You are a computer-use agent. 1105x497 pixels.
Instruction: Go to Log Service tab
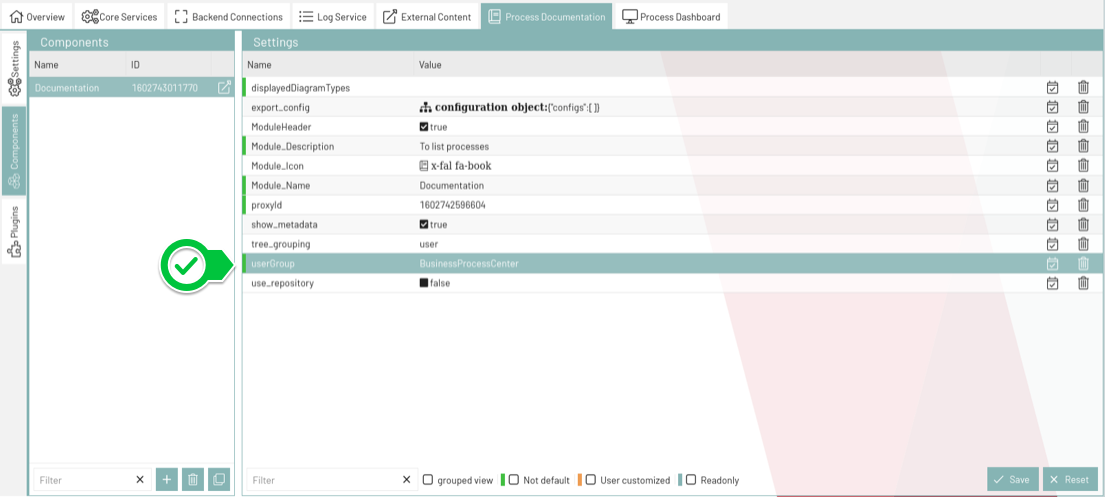[333, 16]
